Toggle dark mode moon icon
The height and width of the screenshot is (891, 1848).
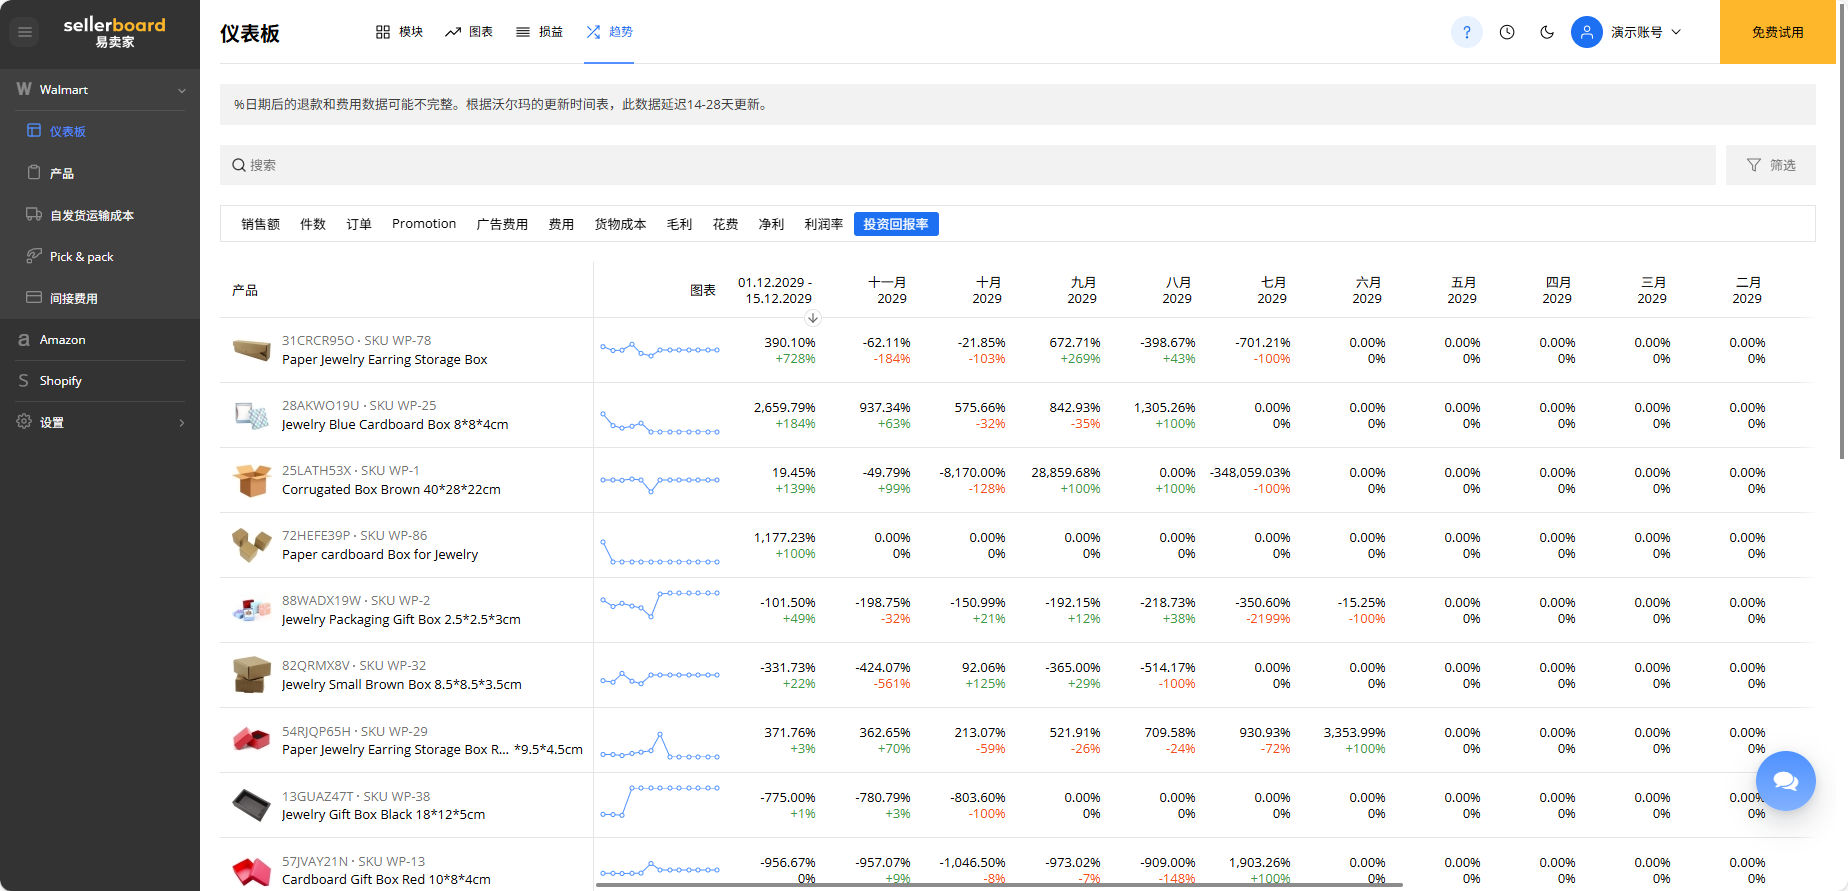1547,32
